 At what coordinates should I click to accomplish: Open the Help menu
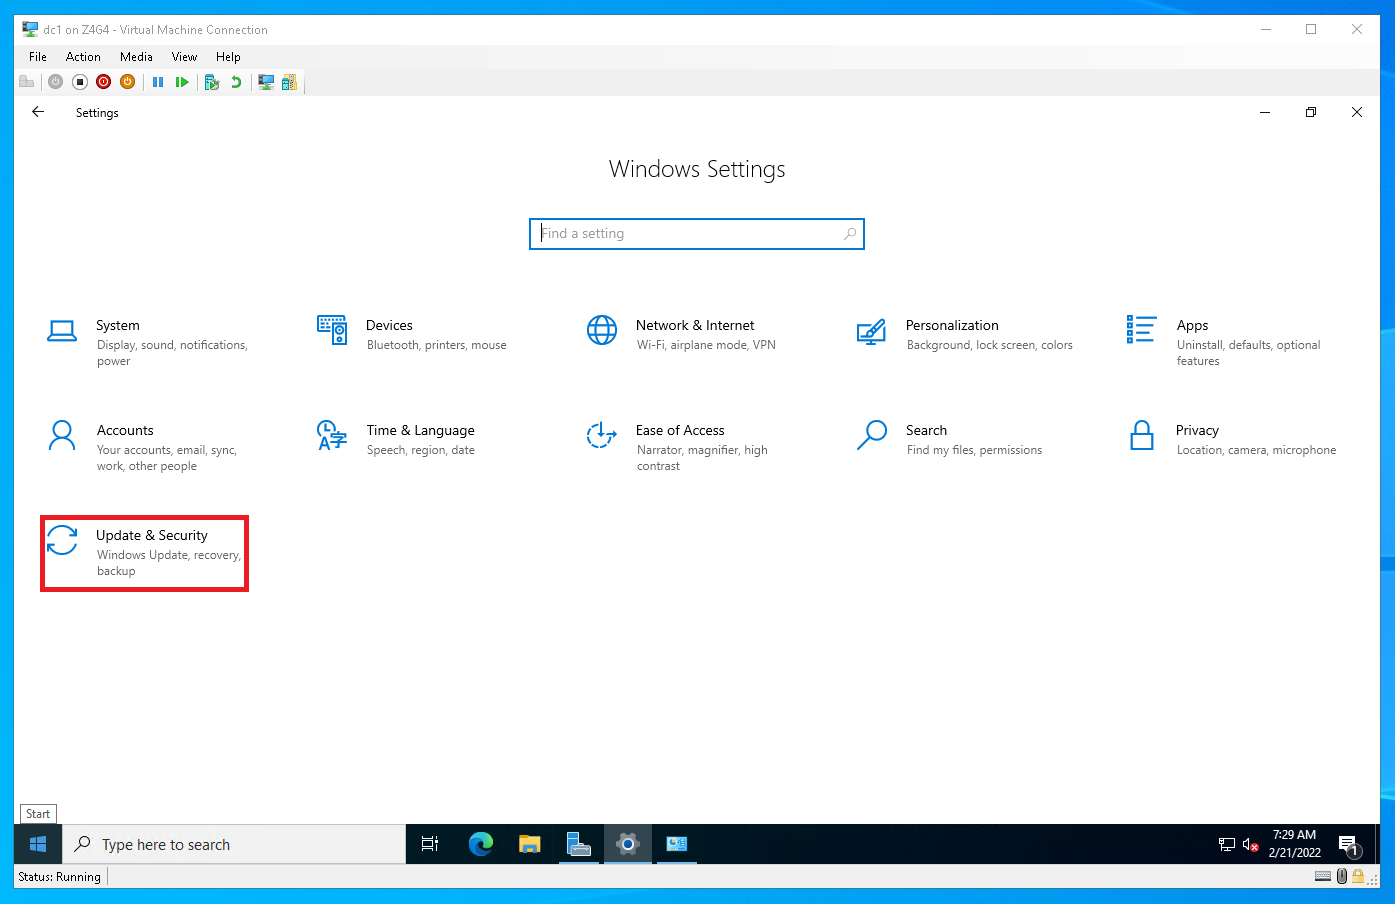228,57
